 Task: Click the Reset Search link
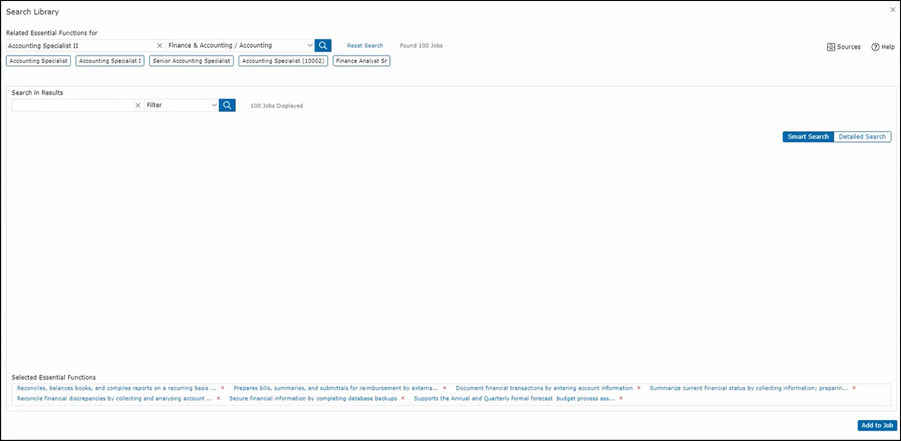pyautogui.click(x=365, y=46)
